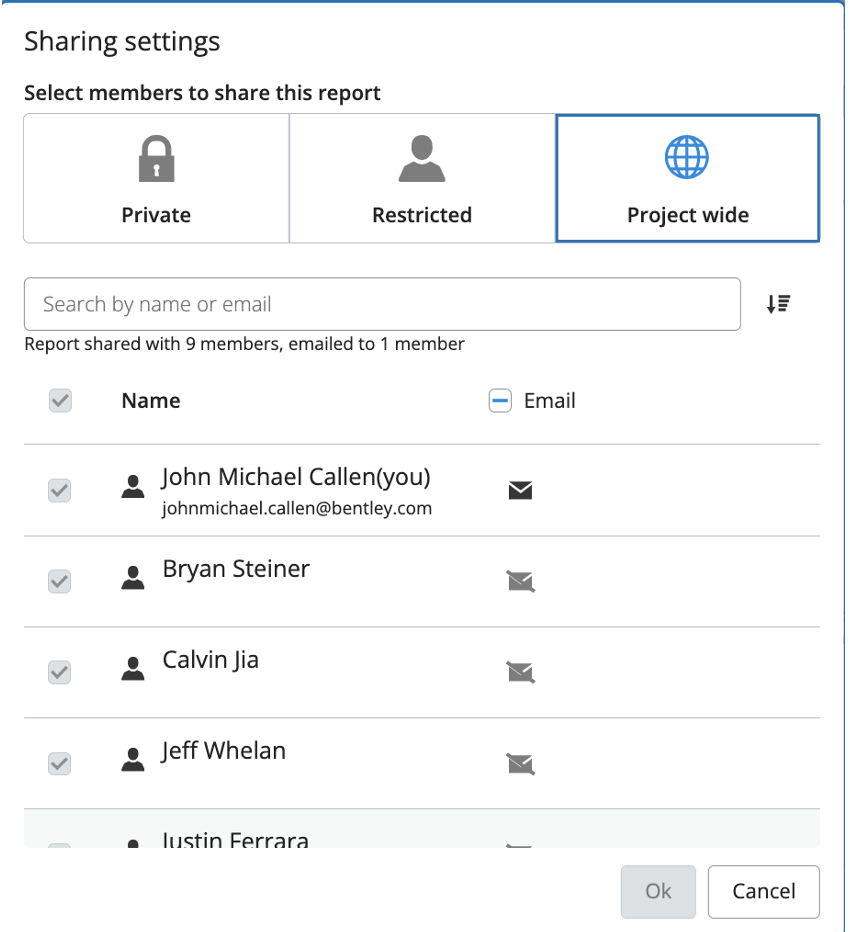This screenshot has width=850, height=932.
Task: Click the globe icon for Project wide
Action: (687, 158)
